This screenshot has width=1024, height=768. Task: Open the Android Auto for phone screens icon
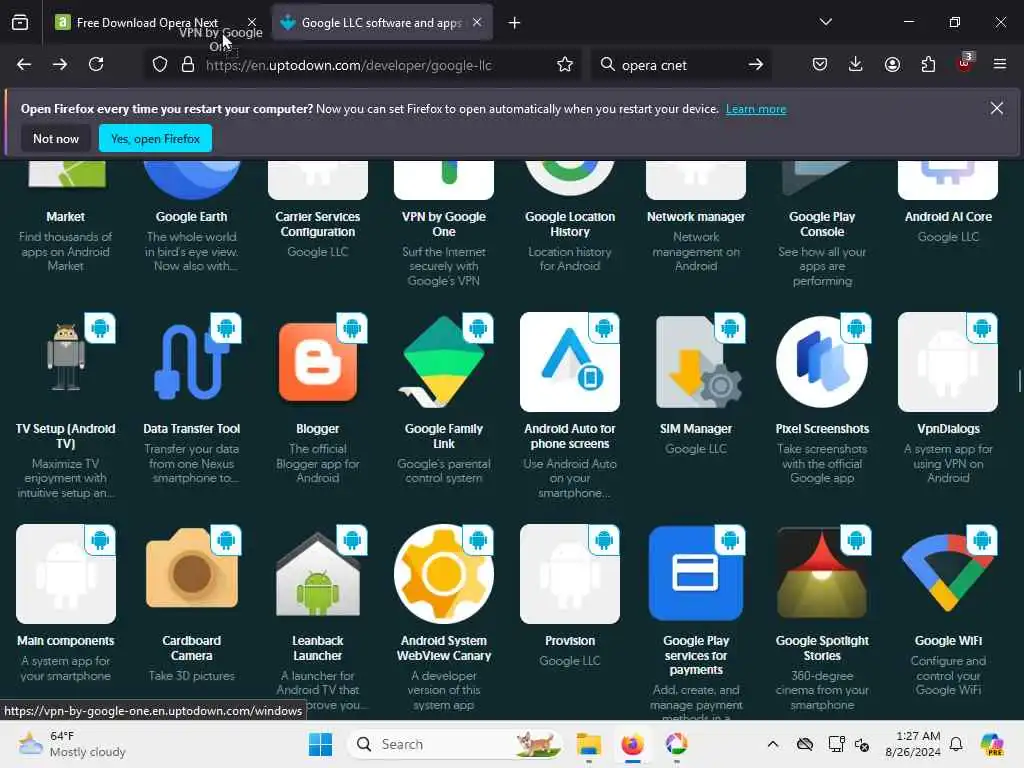pyautogui.click(x=569, y=362)
